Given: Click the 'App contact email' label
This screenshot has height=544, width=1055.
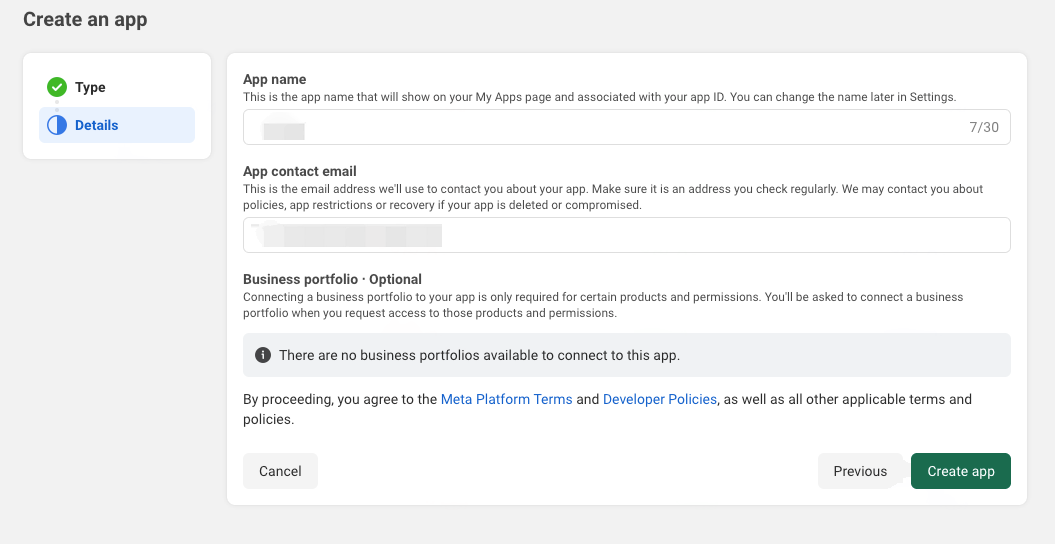Looking at the screenshot, I should click(x=299, y=171).
